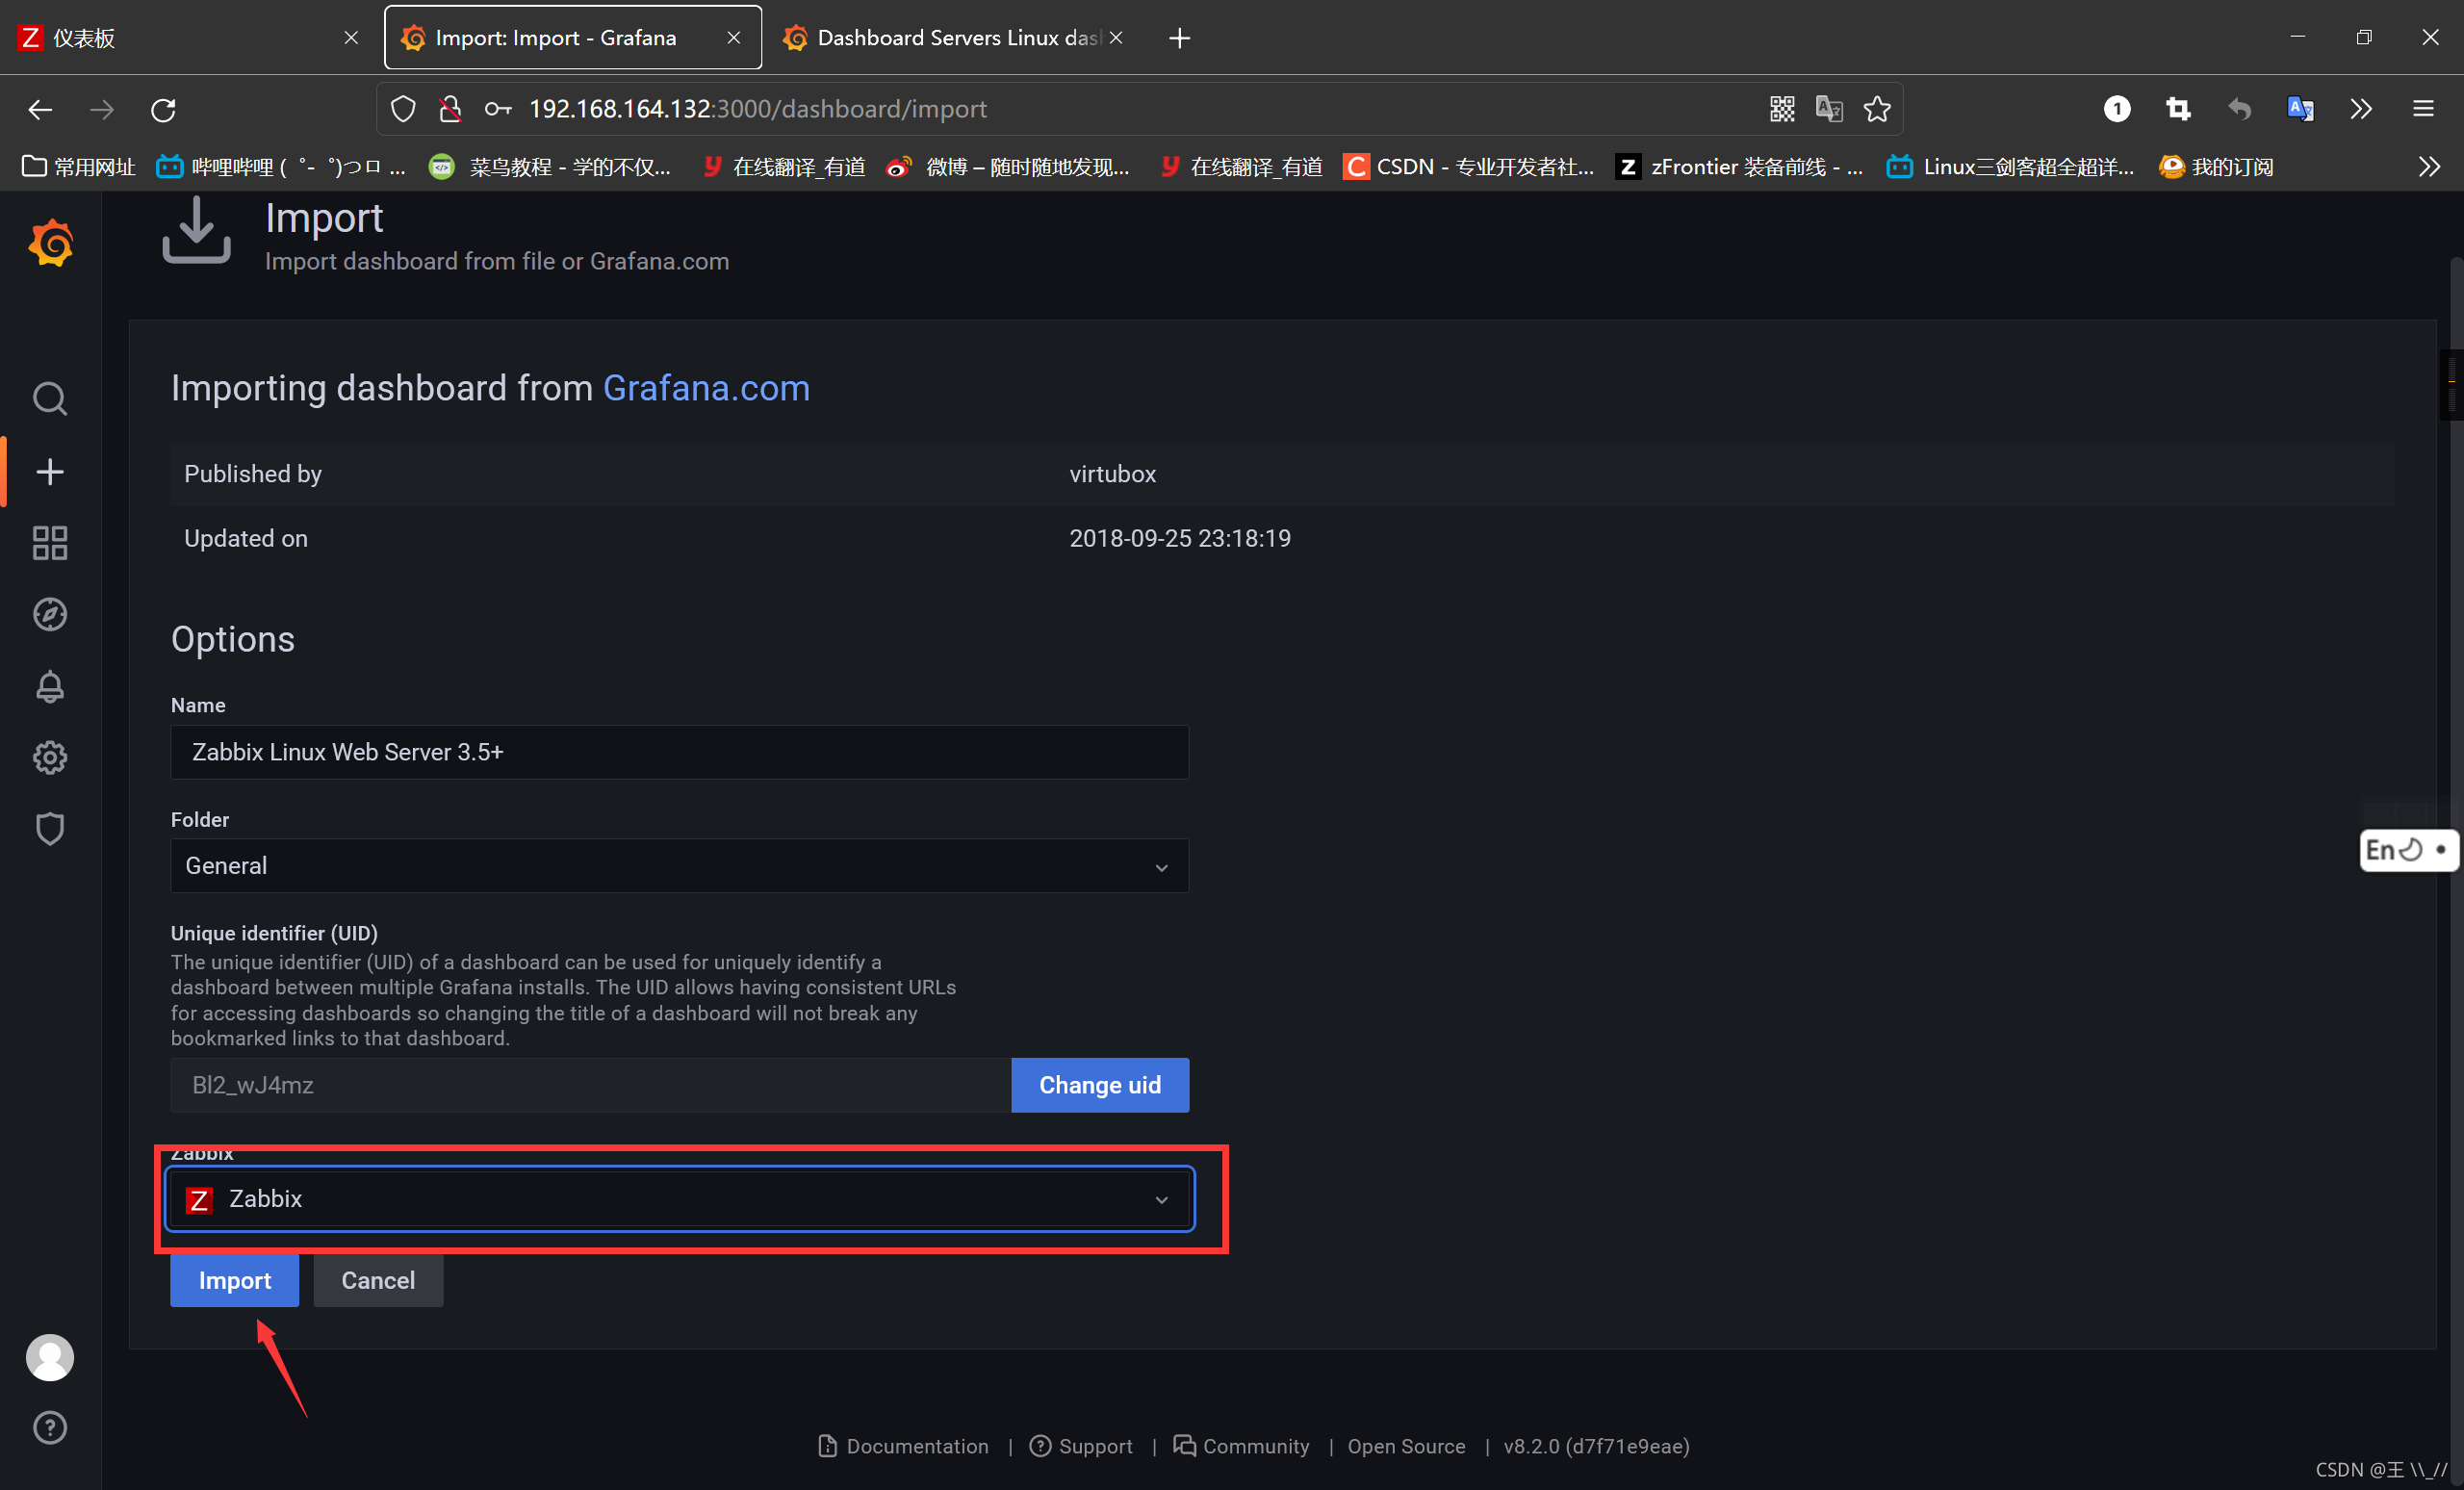Open the Documentation footer link
Viewport: 2464px width, 1490px height.
903,1445
